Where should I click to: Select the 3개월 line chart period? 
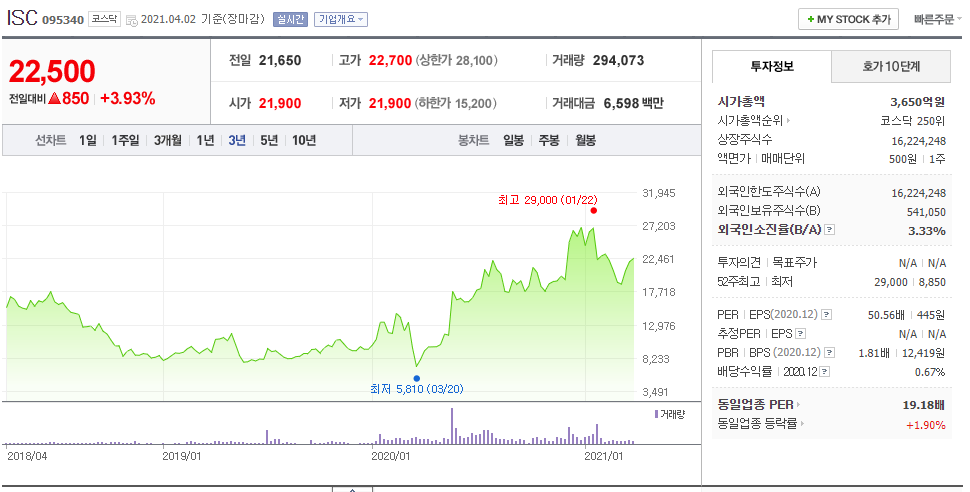168,140
